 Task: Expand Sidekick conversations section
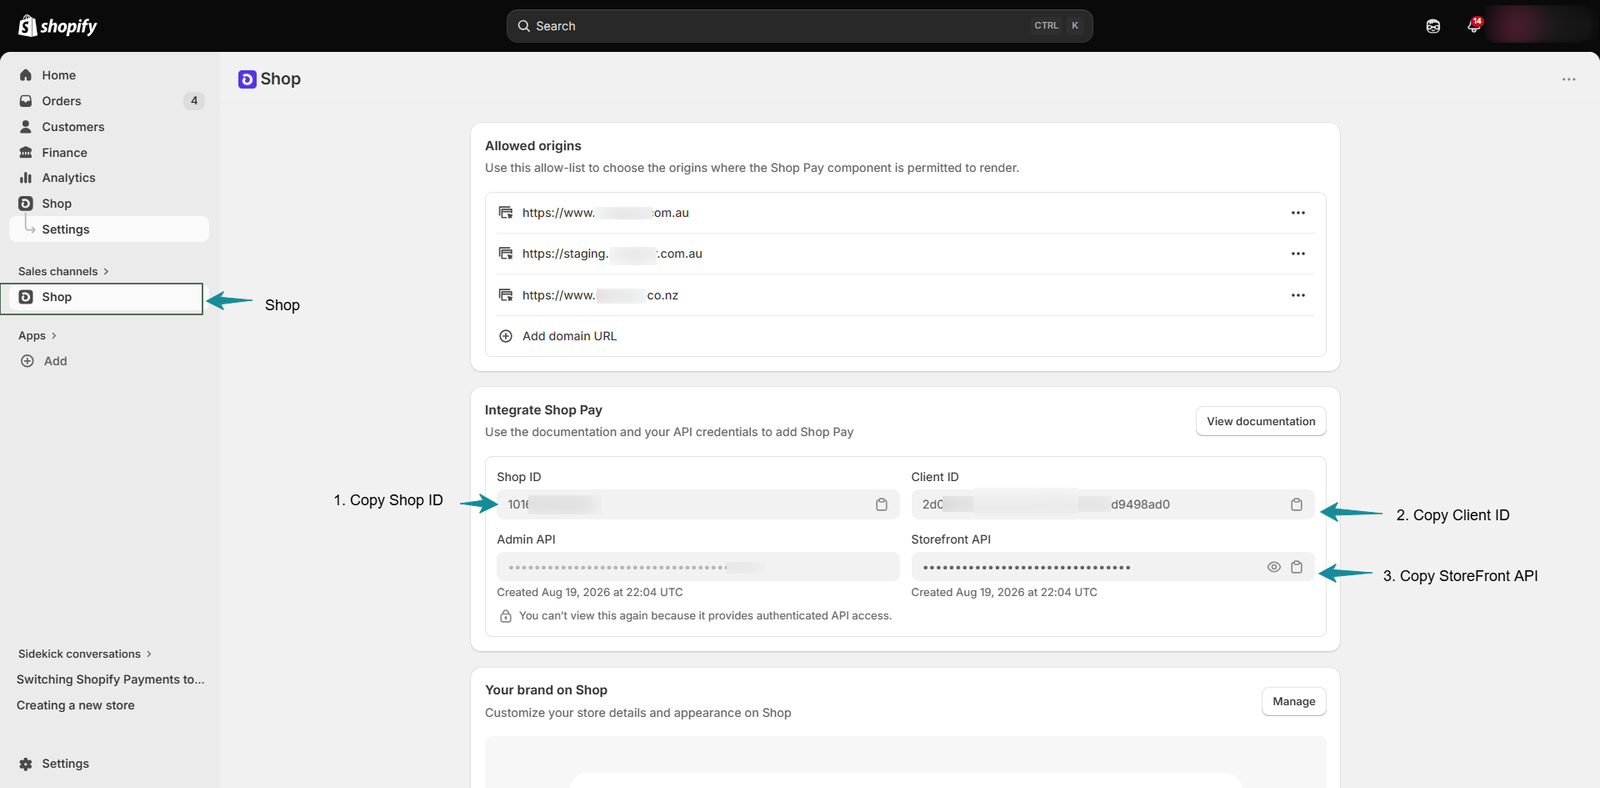pyautogui.click(x=85, y=654)
